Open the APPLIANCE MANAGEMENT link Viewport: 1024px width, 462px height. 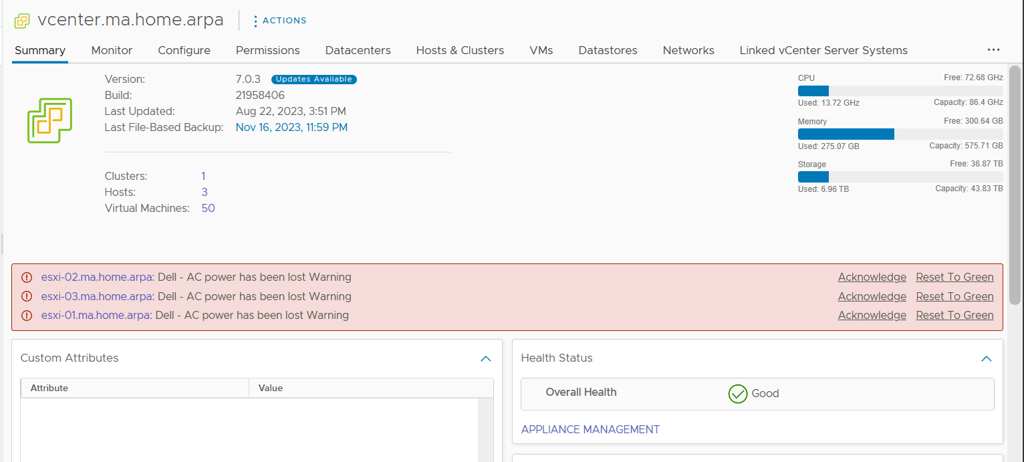[x=590, y=429]
